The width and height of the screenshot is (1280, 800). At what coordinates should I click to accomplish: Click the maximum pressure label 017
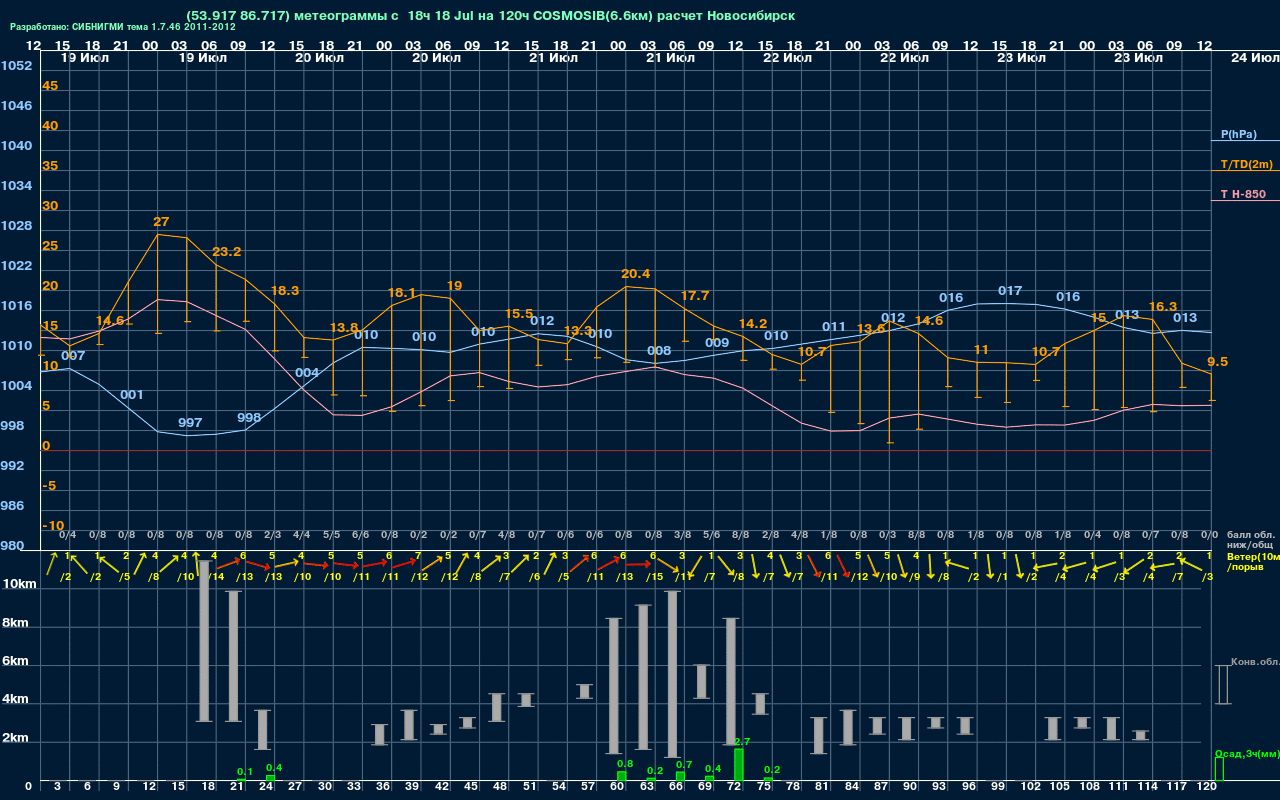[1010, 291]
